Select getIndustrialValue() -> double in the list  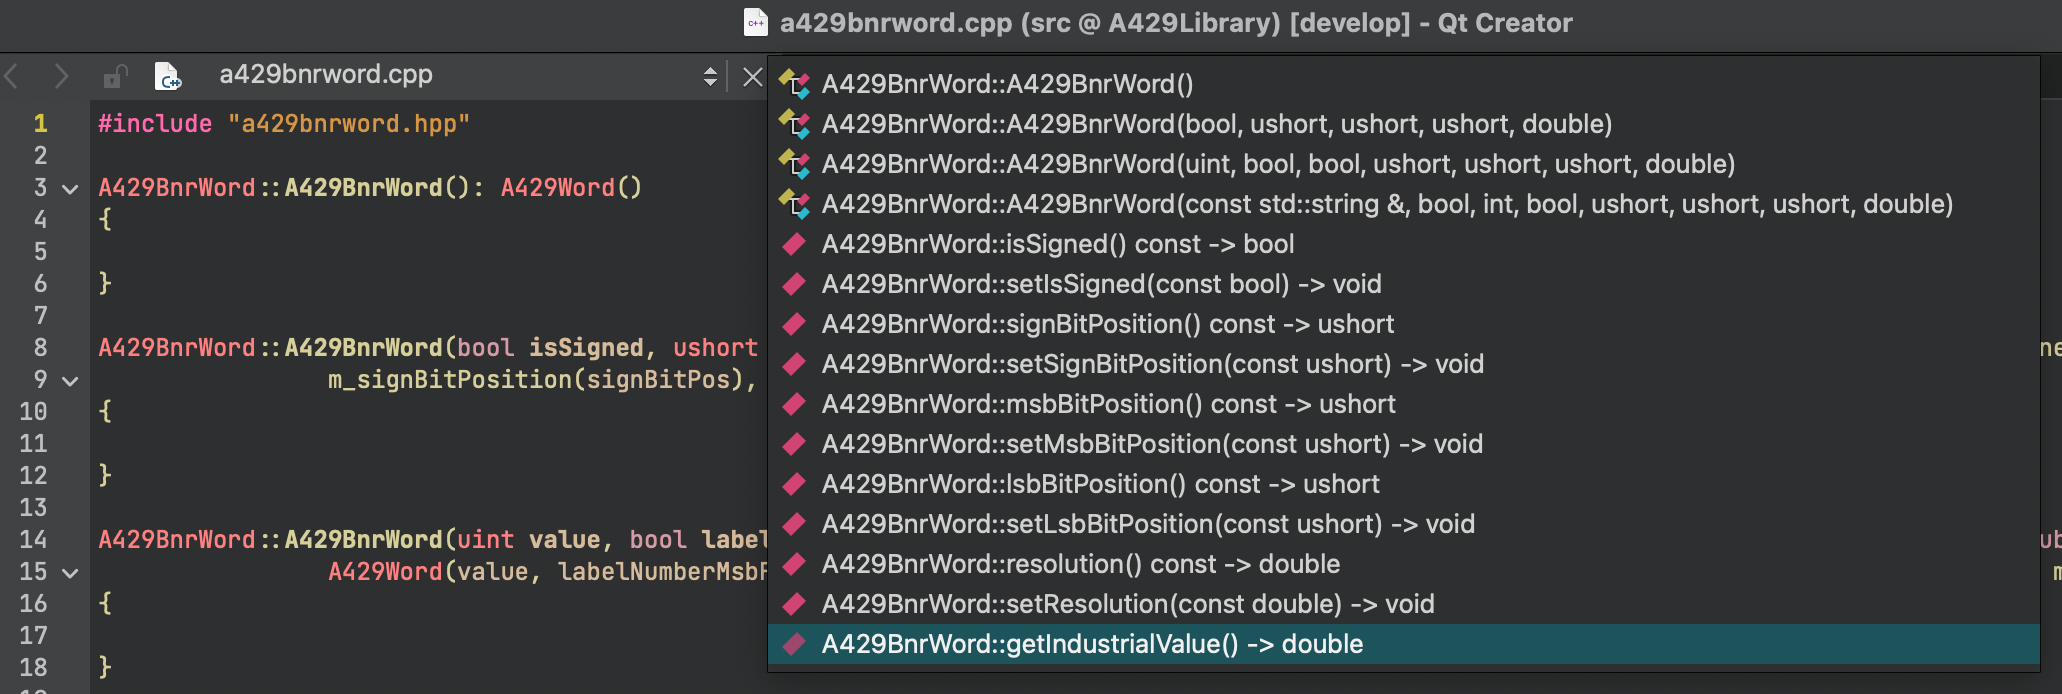pyautogui.click(x=1092, y=644)
